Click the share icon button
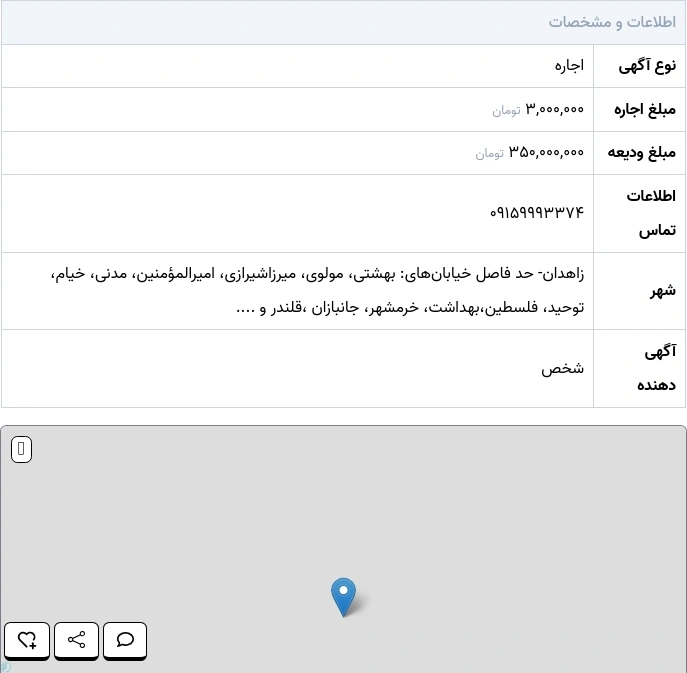Viewport: 687px width, 673px height. (x=76, y=640)
